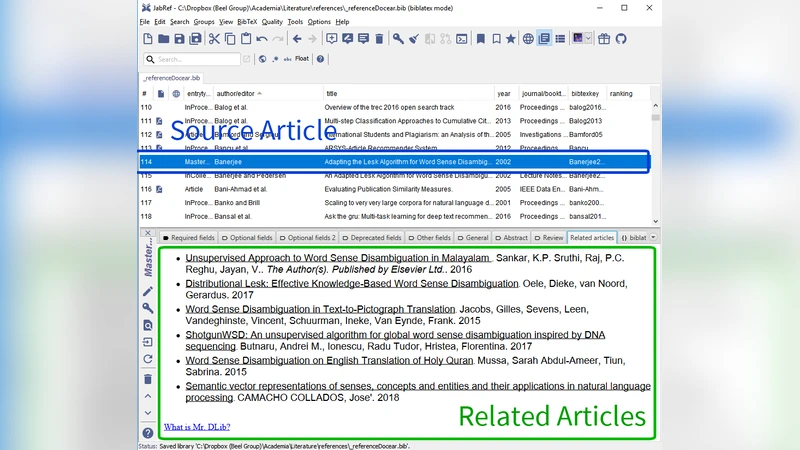Expand the entry editor tabs overflow arrow
800x450 pixels.
(653, 238)
